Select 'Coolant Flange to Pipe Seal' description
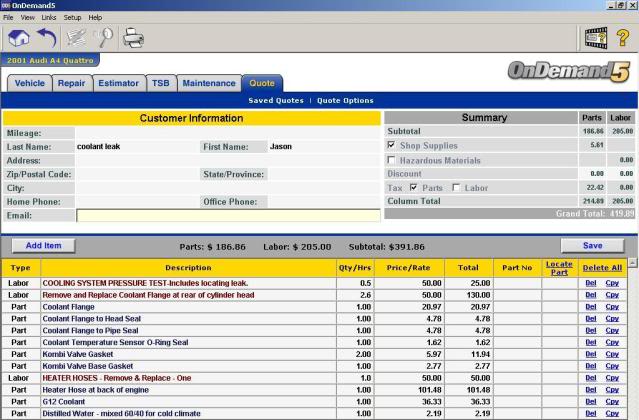Viewport: 639px width, 420px height. (90, 330)
